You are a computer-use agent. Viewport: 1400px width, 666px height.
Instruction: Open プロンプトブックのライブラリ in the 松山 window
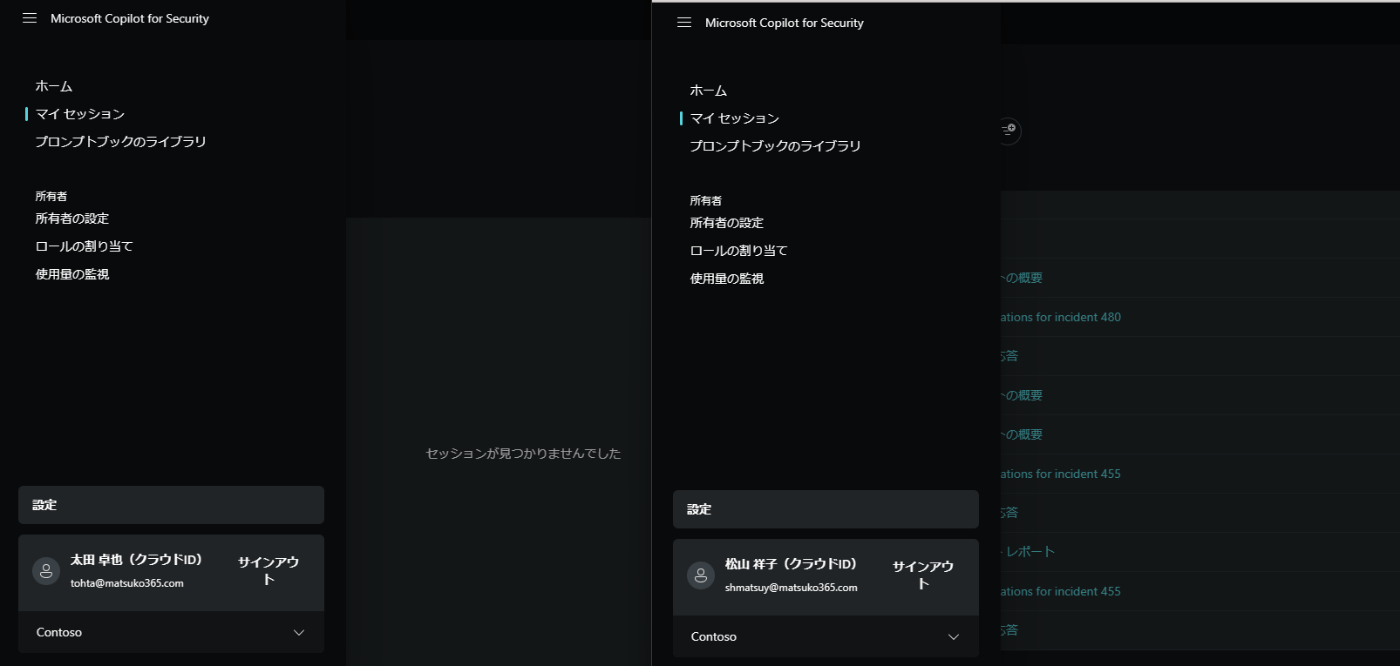pyautogui.click(x=775, y=146)
